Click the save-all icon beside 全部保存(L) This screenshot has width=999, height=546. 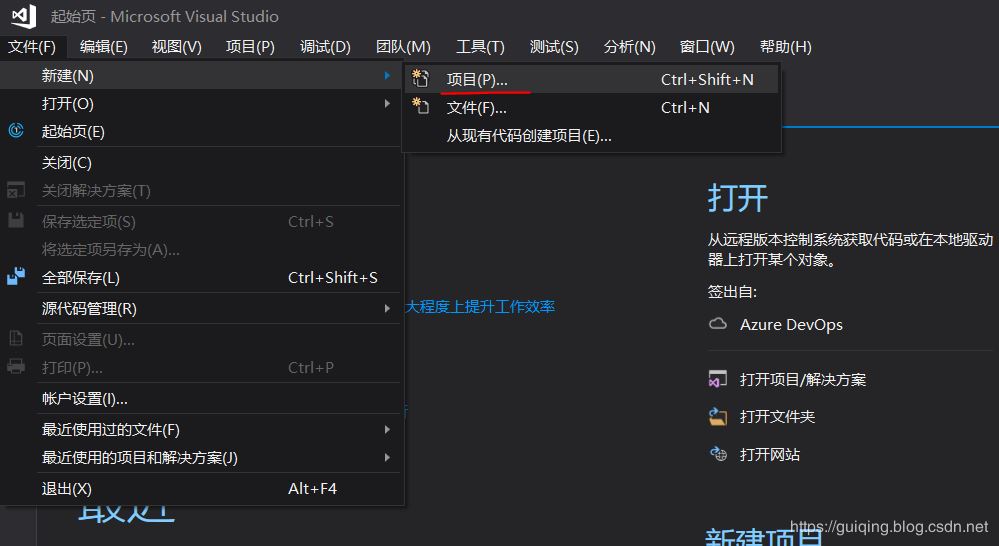16,277
